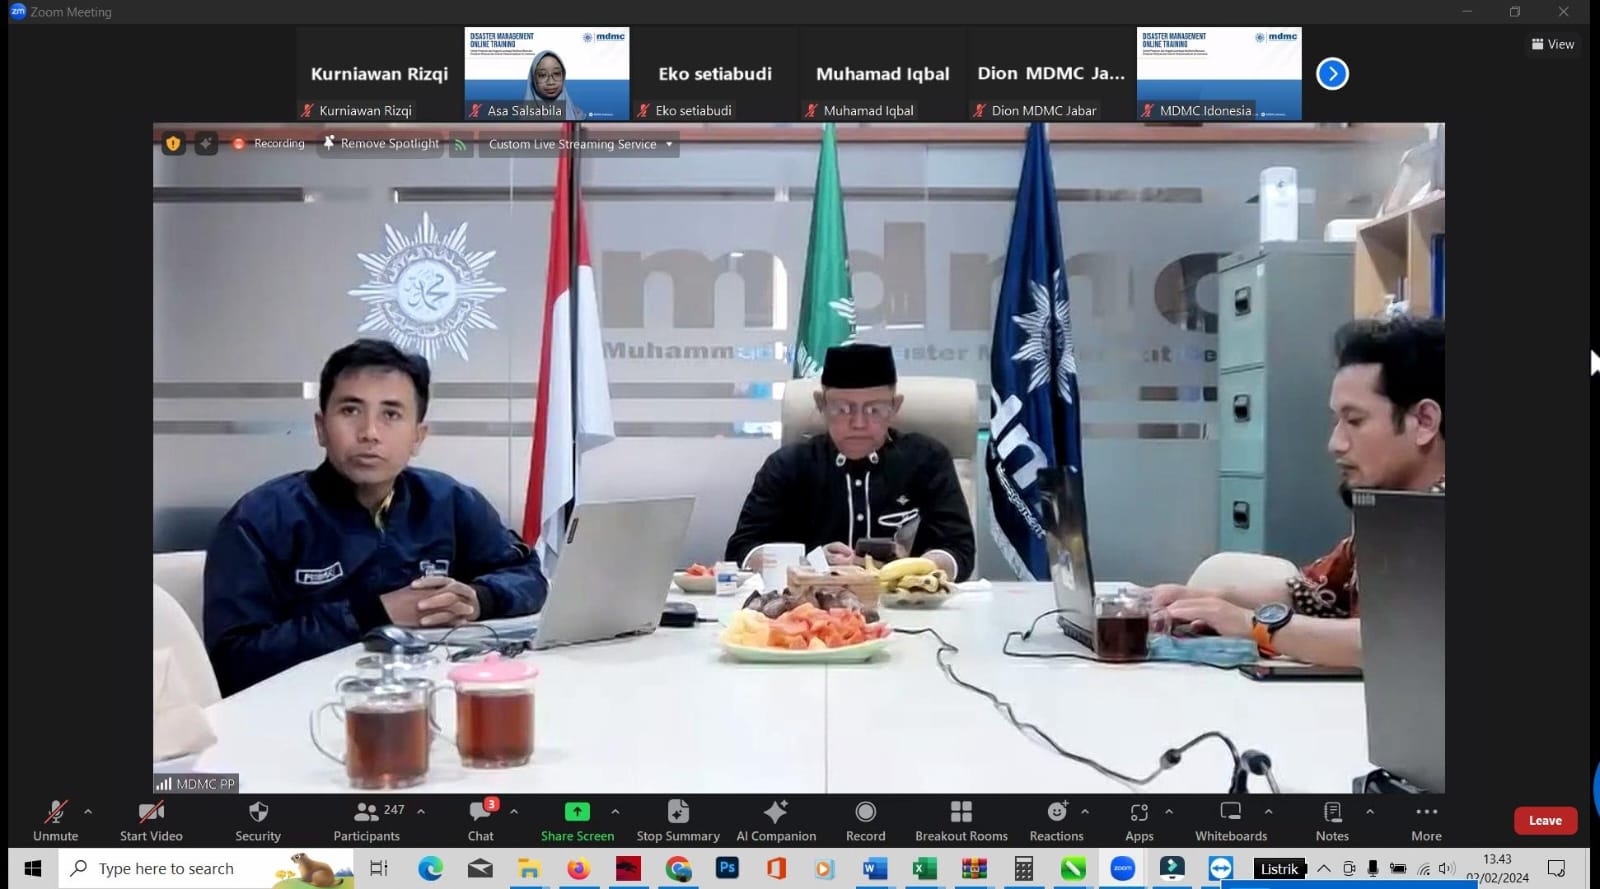This screenshot has height=889, width=1600.
Task: Open the Whiteboards tool
Action: tap(1231, 820)
